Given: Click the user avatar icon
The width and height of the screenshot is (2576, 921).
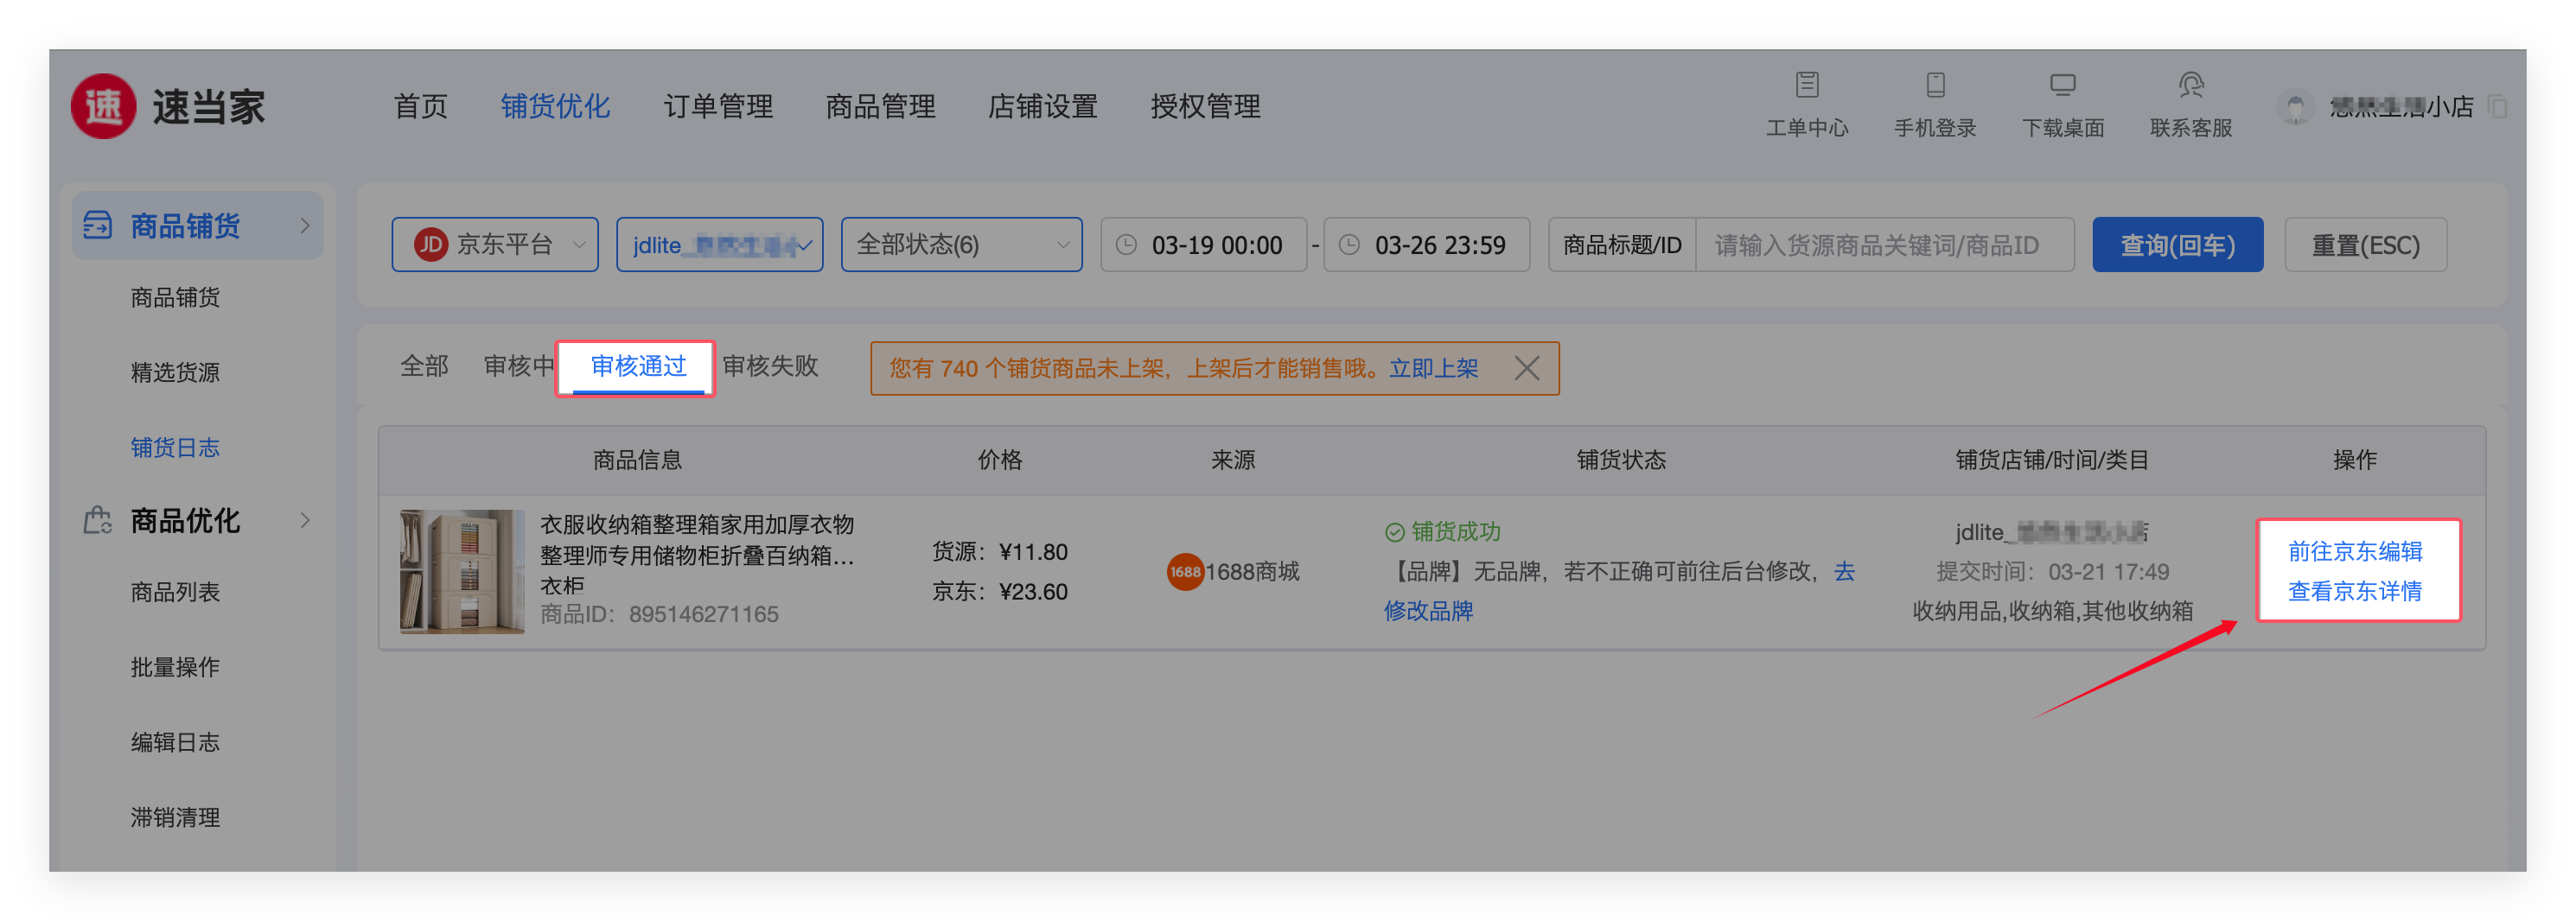Looking at the screenshot, I should [2295, 107].
